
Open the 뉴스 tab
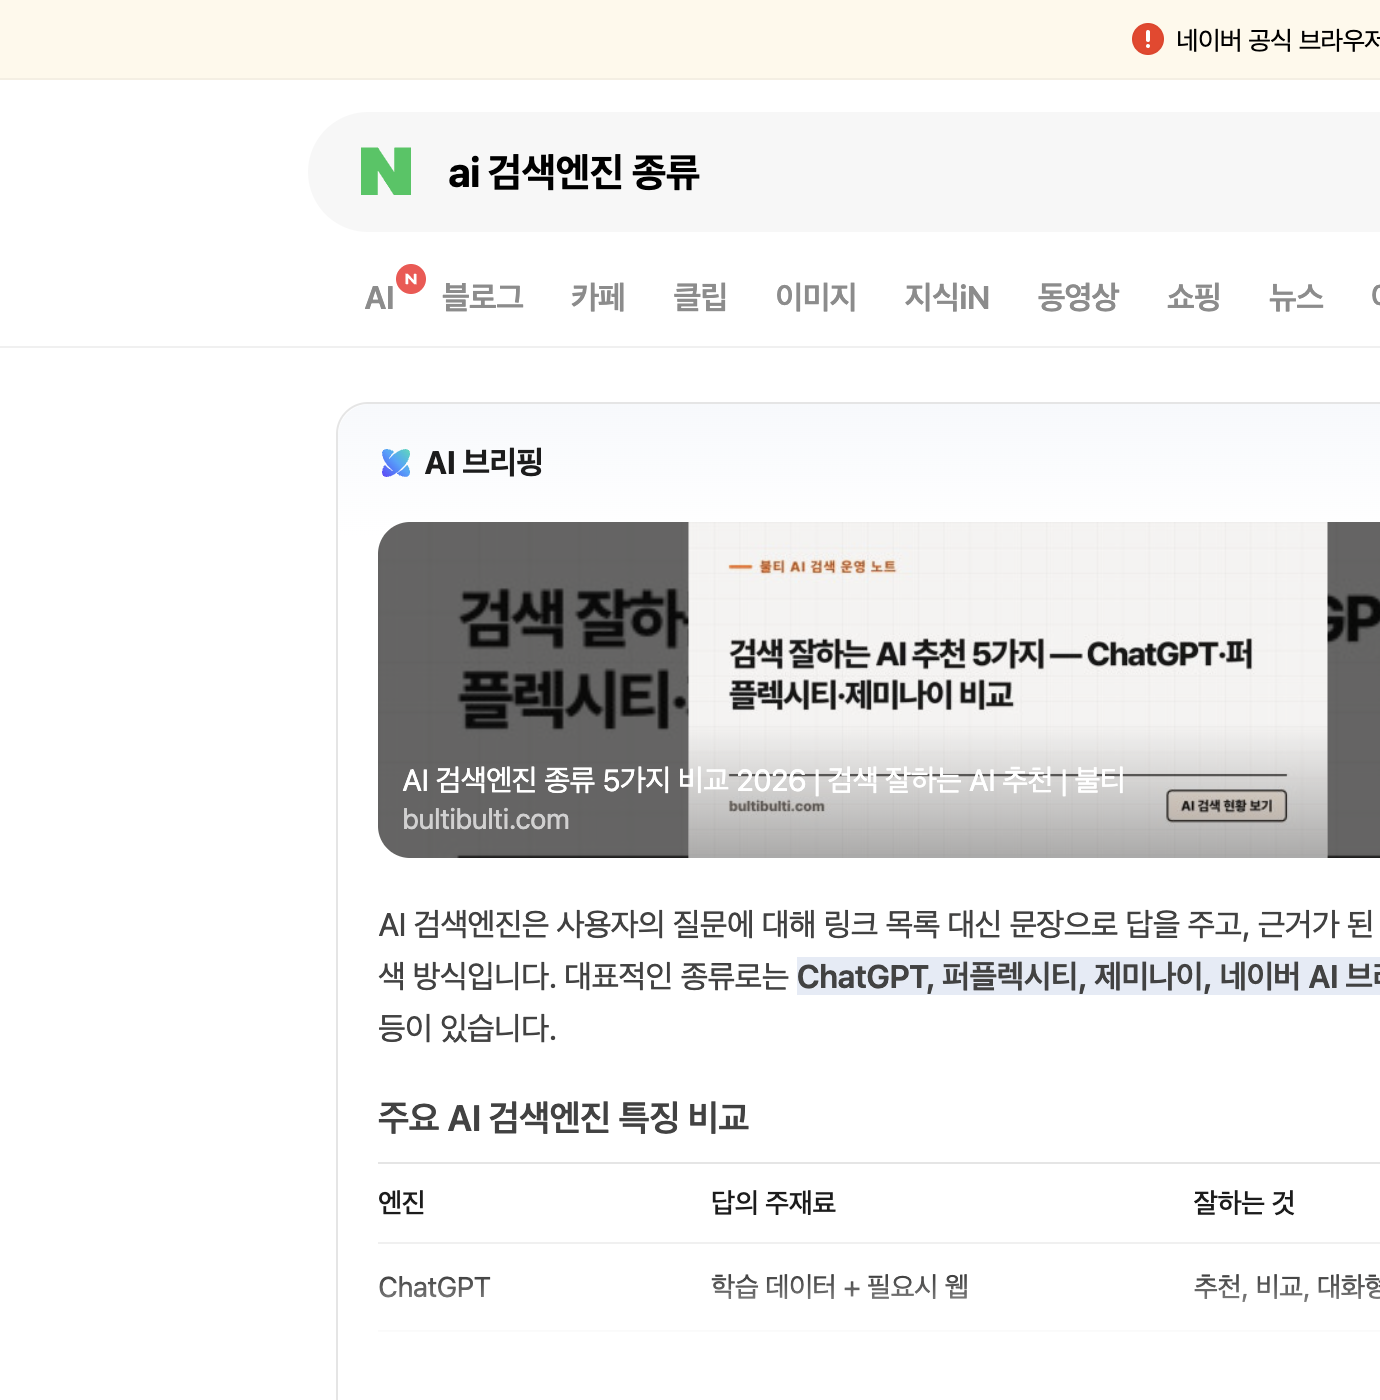(x=1296, y=297)
